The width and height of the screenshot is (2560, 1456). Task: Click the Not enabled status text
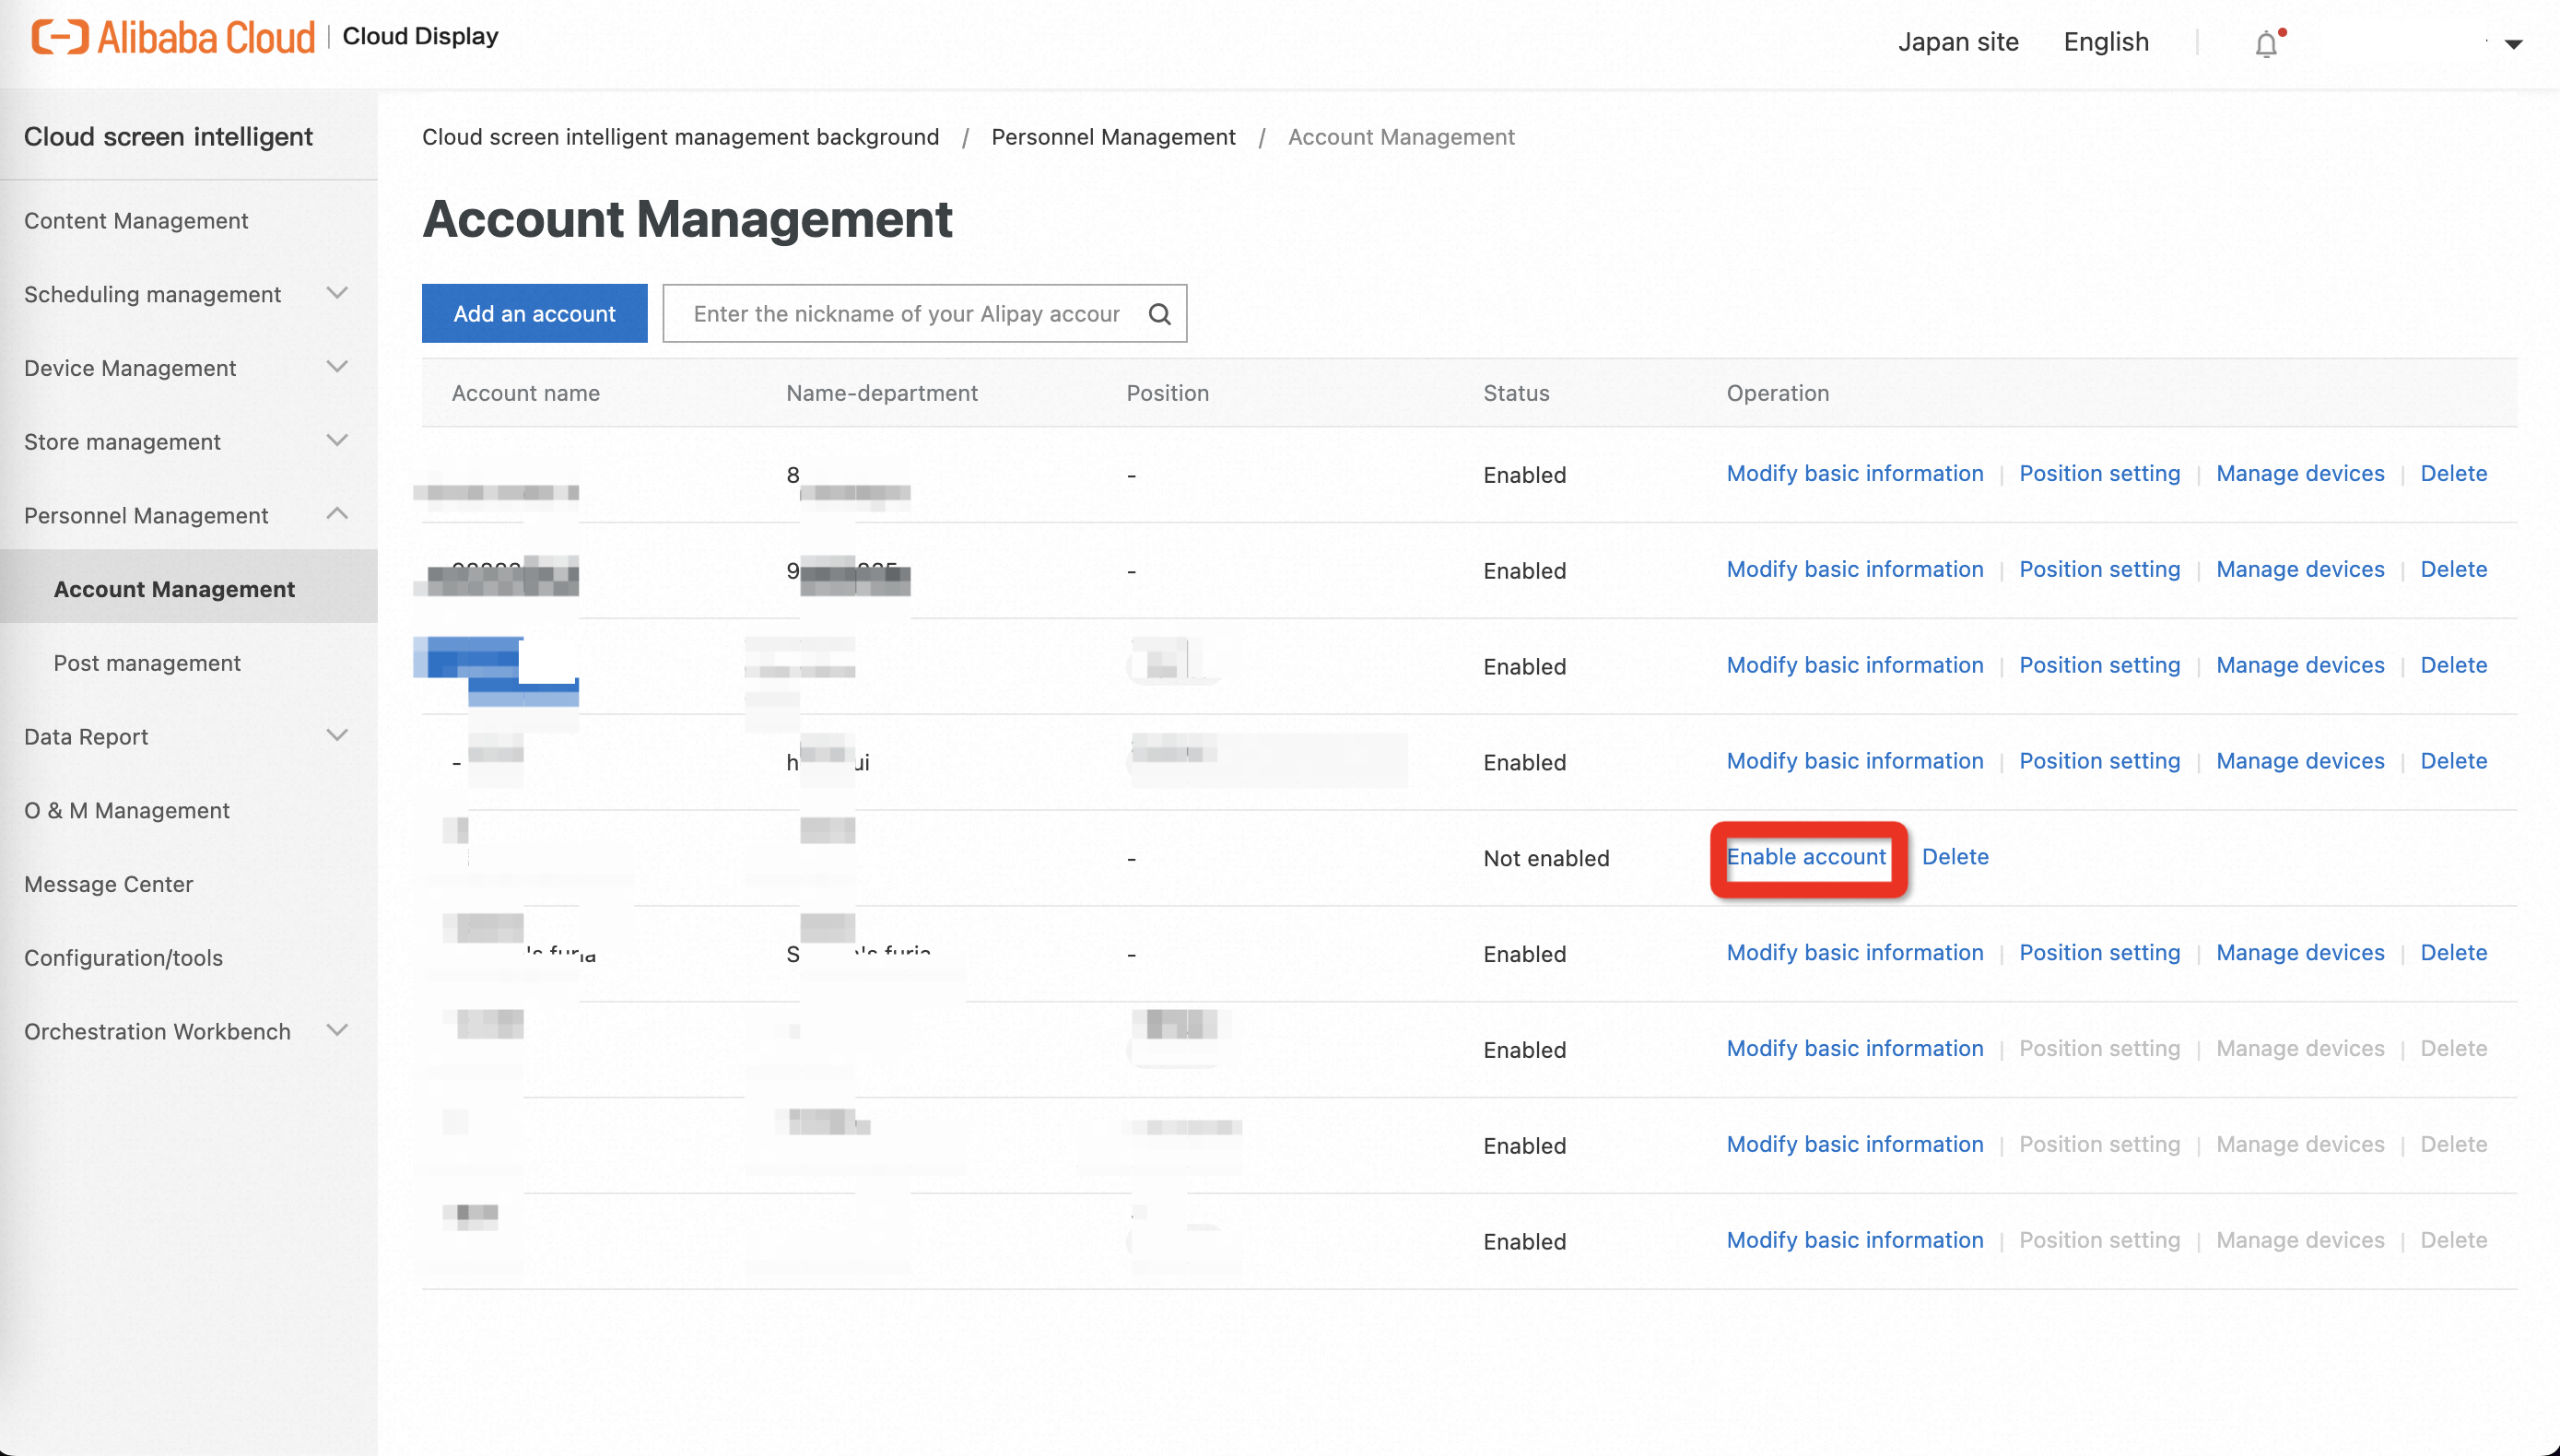point(1546,859)
